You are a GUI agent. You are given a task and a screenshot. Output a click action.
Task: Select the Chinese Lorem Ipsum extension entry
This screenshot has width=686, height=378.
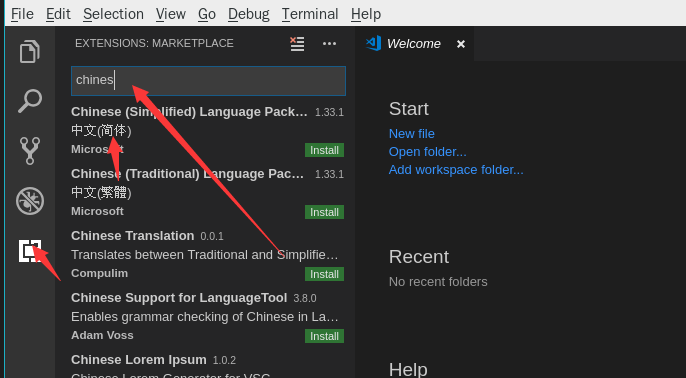208,366
